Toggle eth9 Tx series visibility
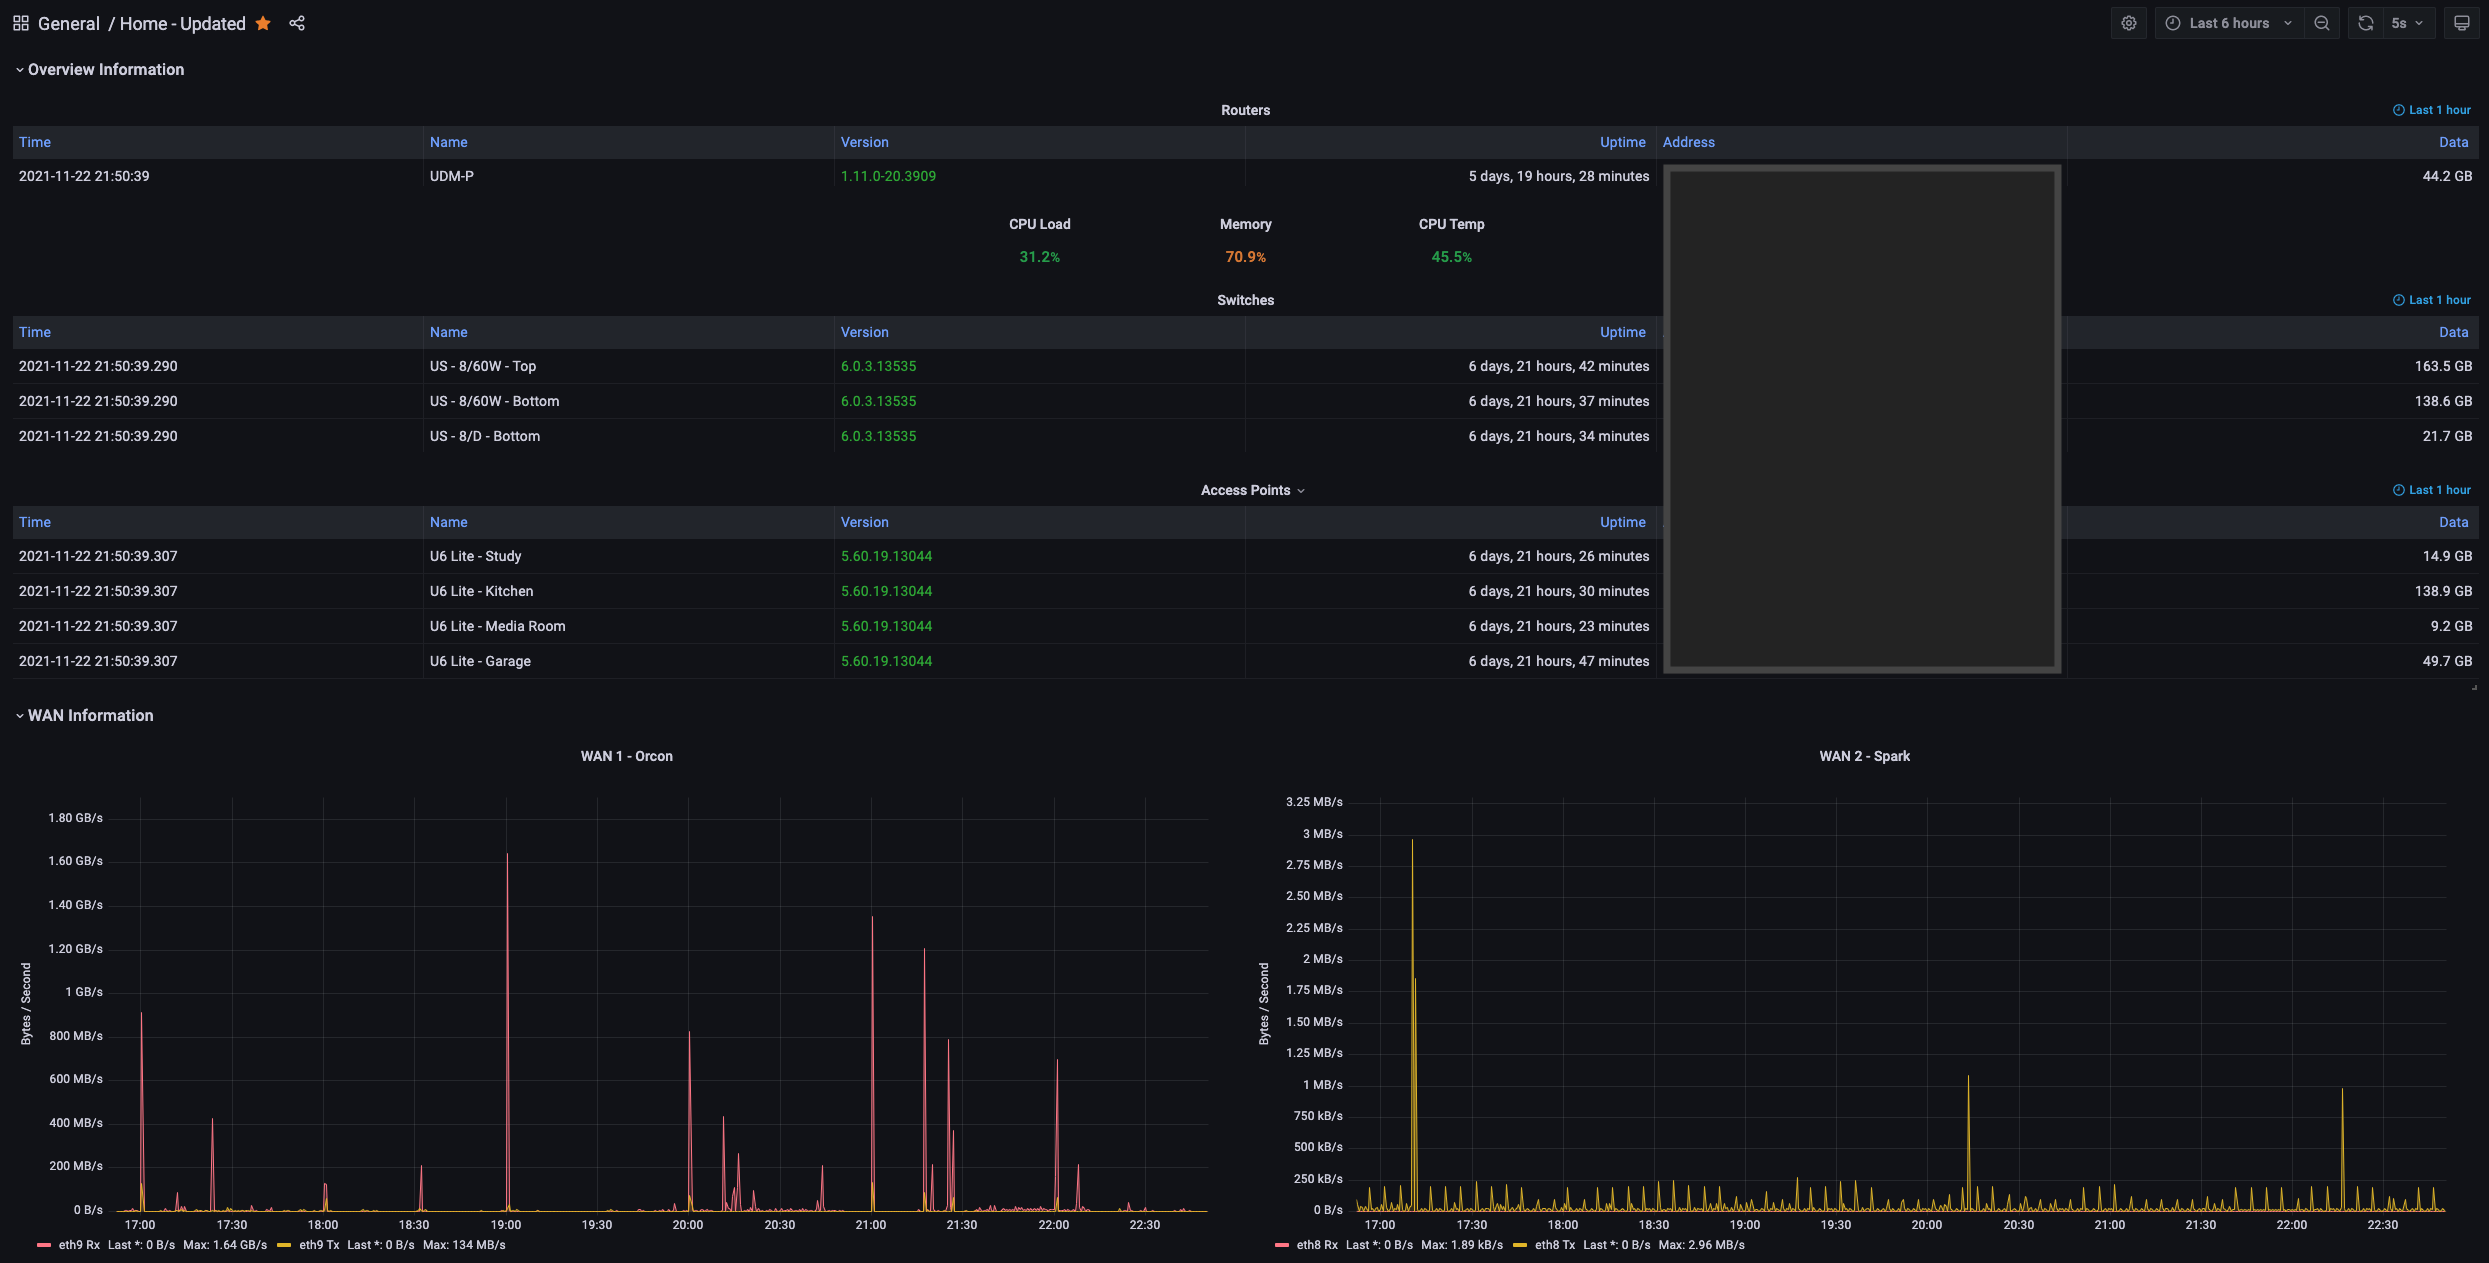 point(319,1245)
